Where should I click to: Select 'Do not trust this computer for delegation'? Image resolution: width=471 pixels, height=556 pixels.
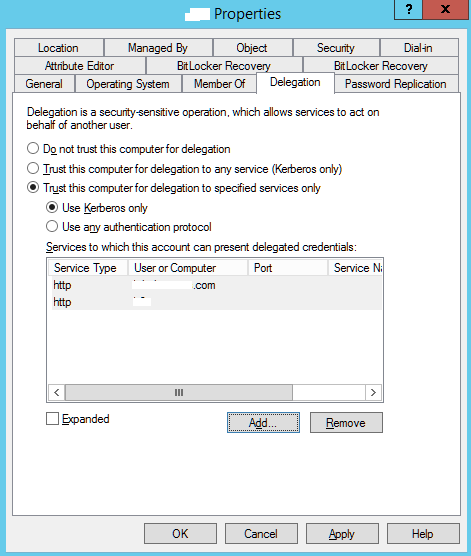click(33, 148)
